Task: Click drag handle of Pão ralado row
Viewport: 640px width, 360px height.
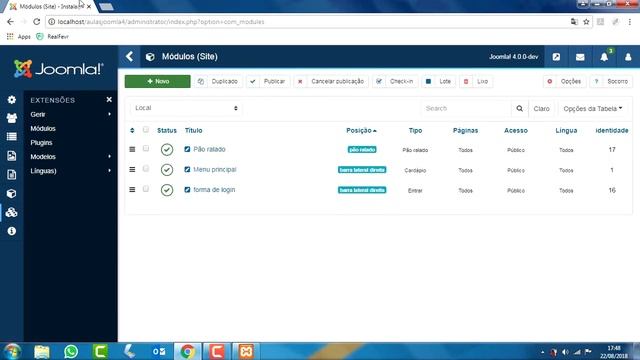Action: tap(132, 149)
